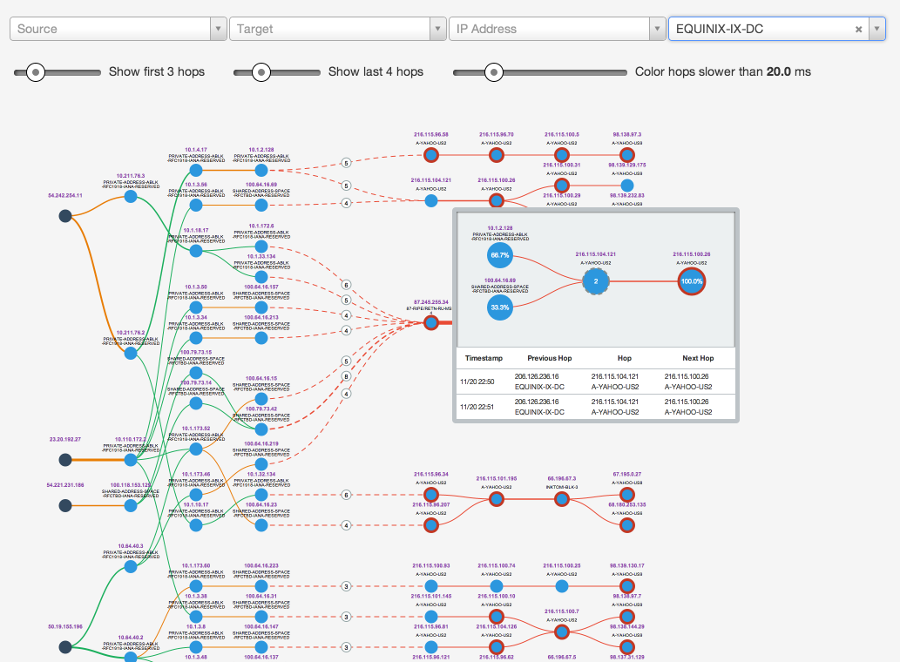The image size is (900, 662).
Task: Select source node 23.20.192.27
Action: (x=65, y=460)
